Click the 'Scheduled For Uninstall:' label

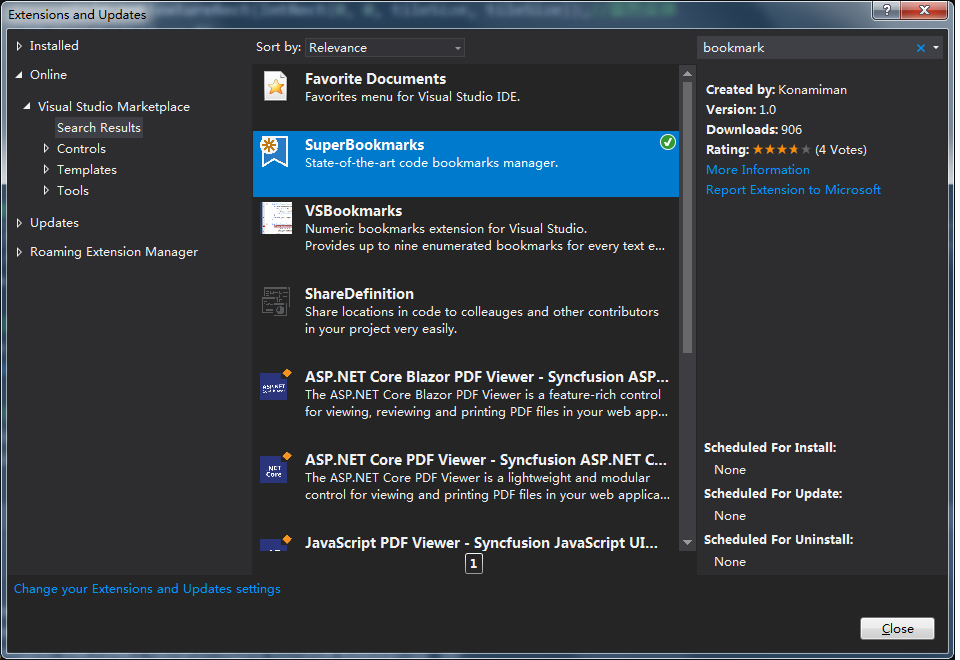[779, 539]
